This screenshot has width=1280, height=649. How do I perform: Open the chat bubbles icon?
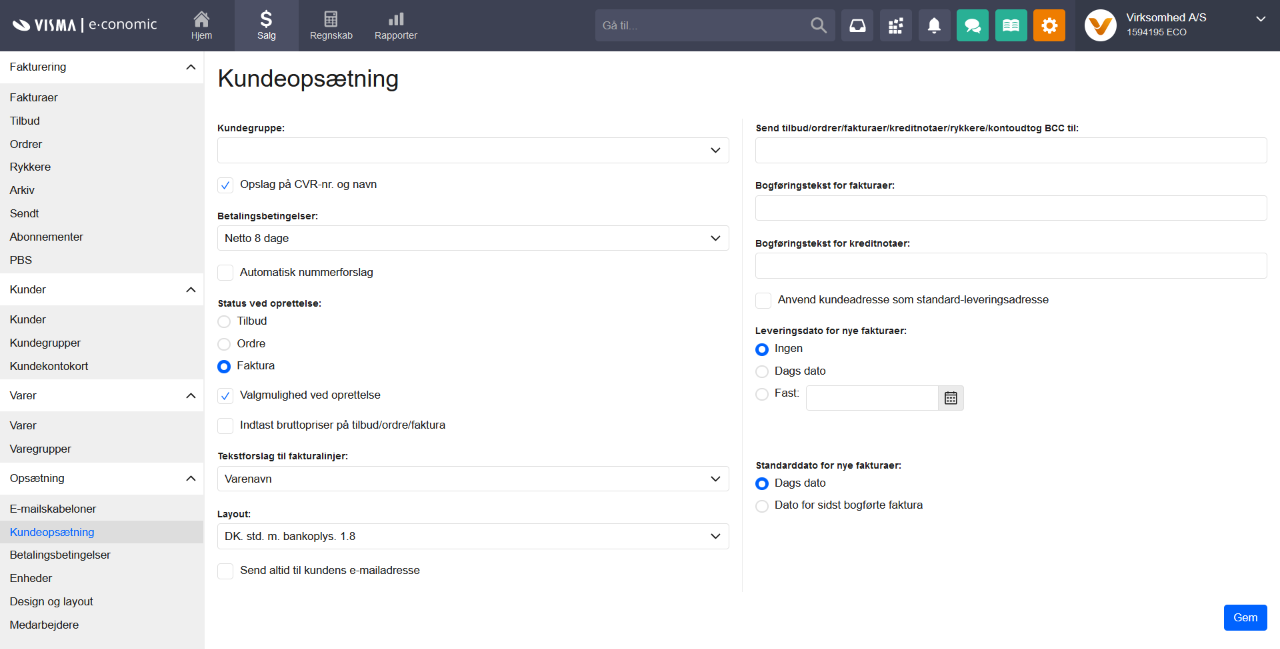tap(972, 26)
